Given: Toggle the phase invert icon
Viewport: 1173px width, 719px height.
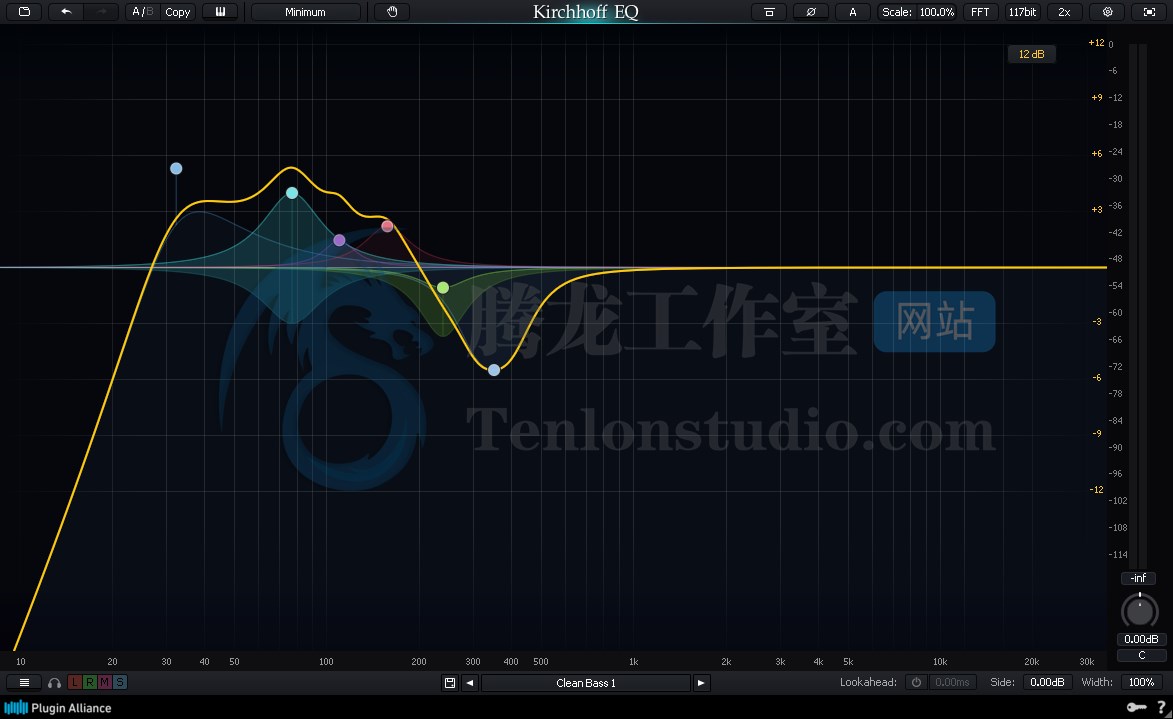Looking at the screenshot, I should pos(811,12).
